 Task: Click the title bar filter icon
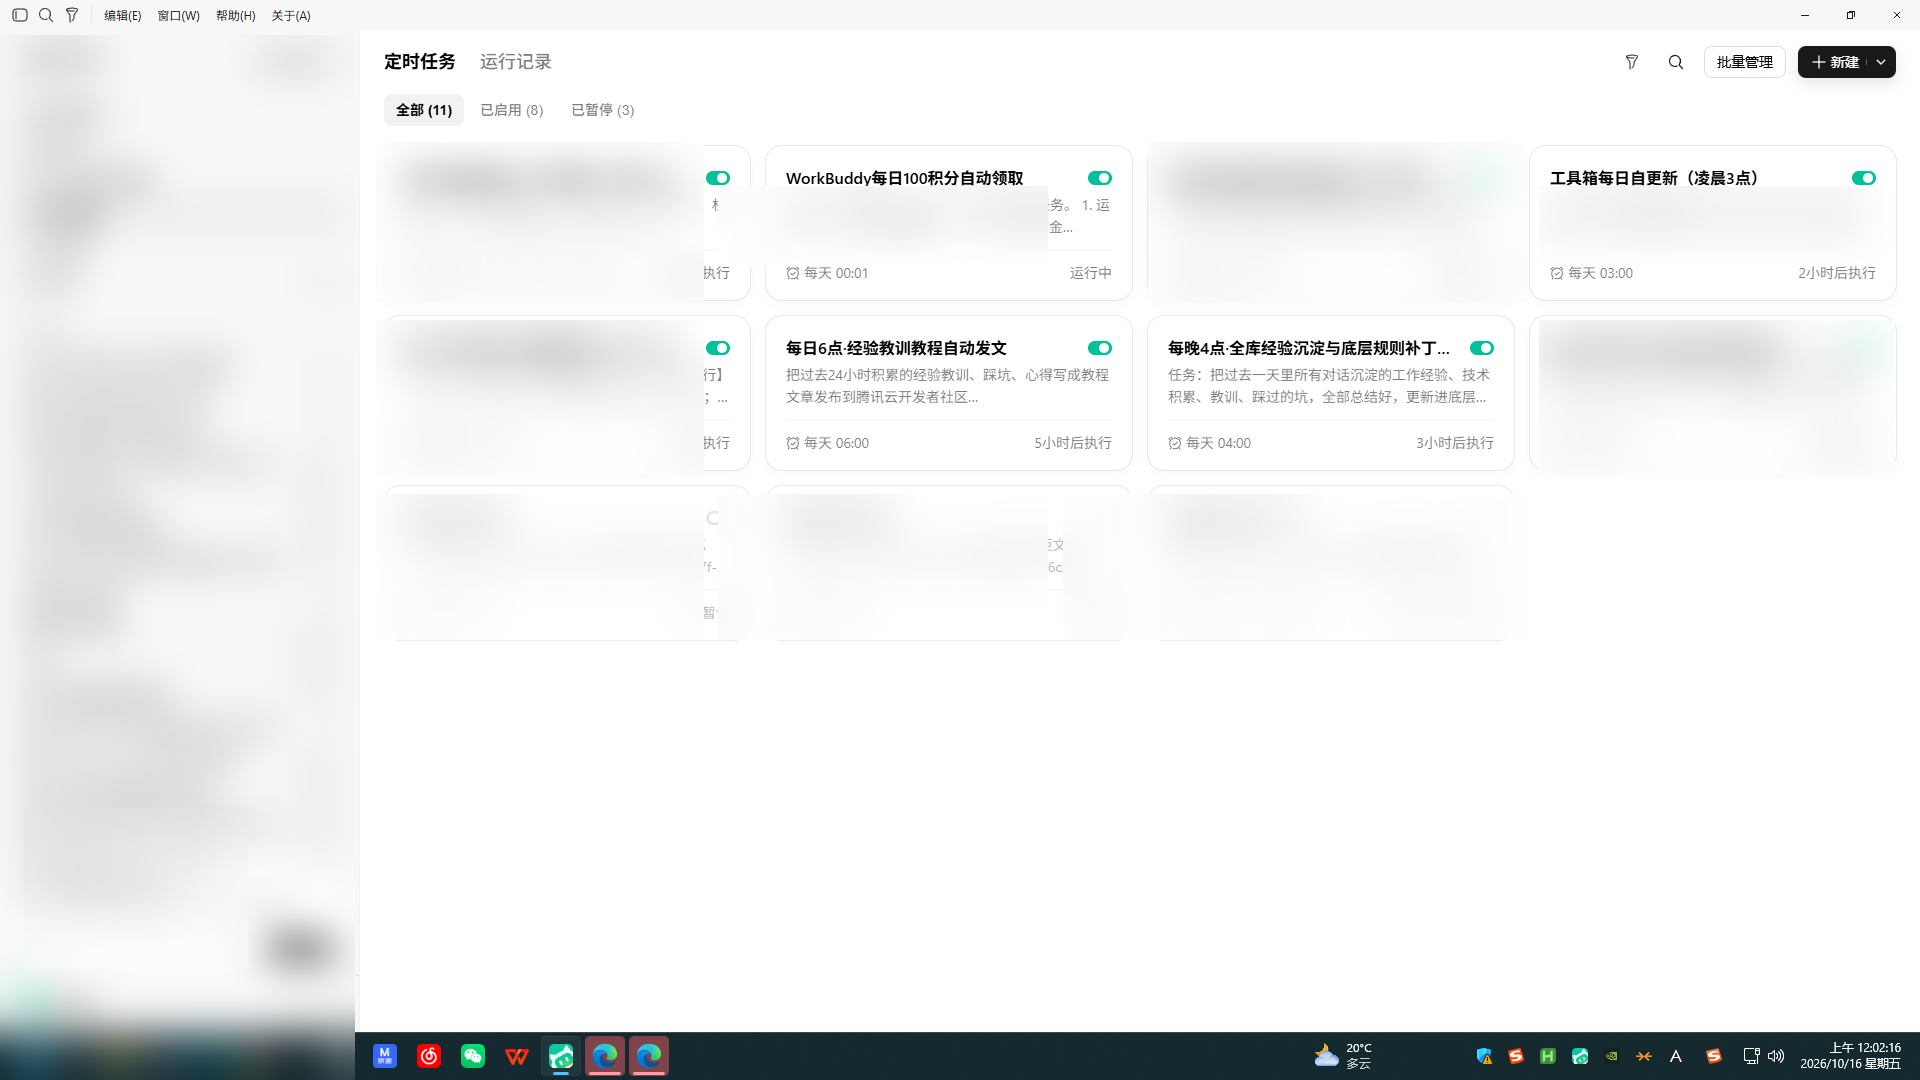[72, 15]
